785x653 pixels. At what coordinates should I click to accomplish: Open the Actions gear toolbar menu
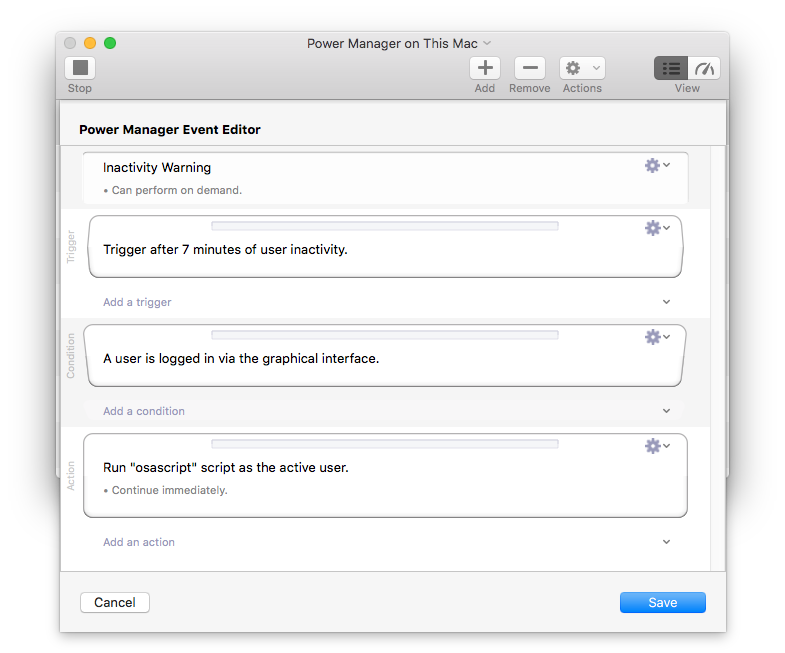[582, 68]
